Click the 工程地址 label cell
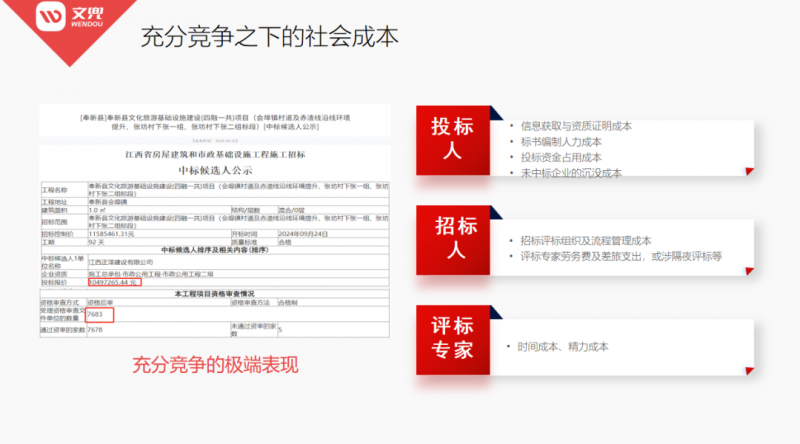Image resolution: width=800 pixels, height=444 pixels. [64, 202]
